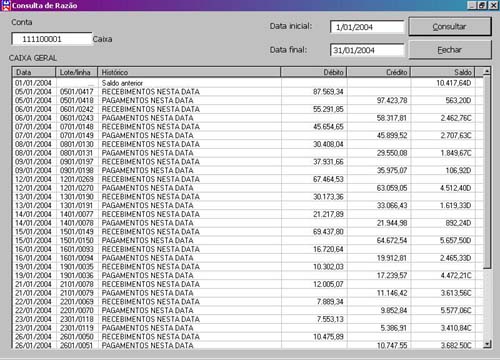Sort by the Data column header
The width and height of the screenshot is (500, 360).
pos(34,72)
